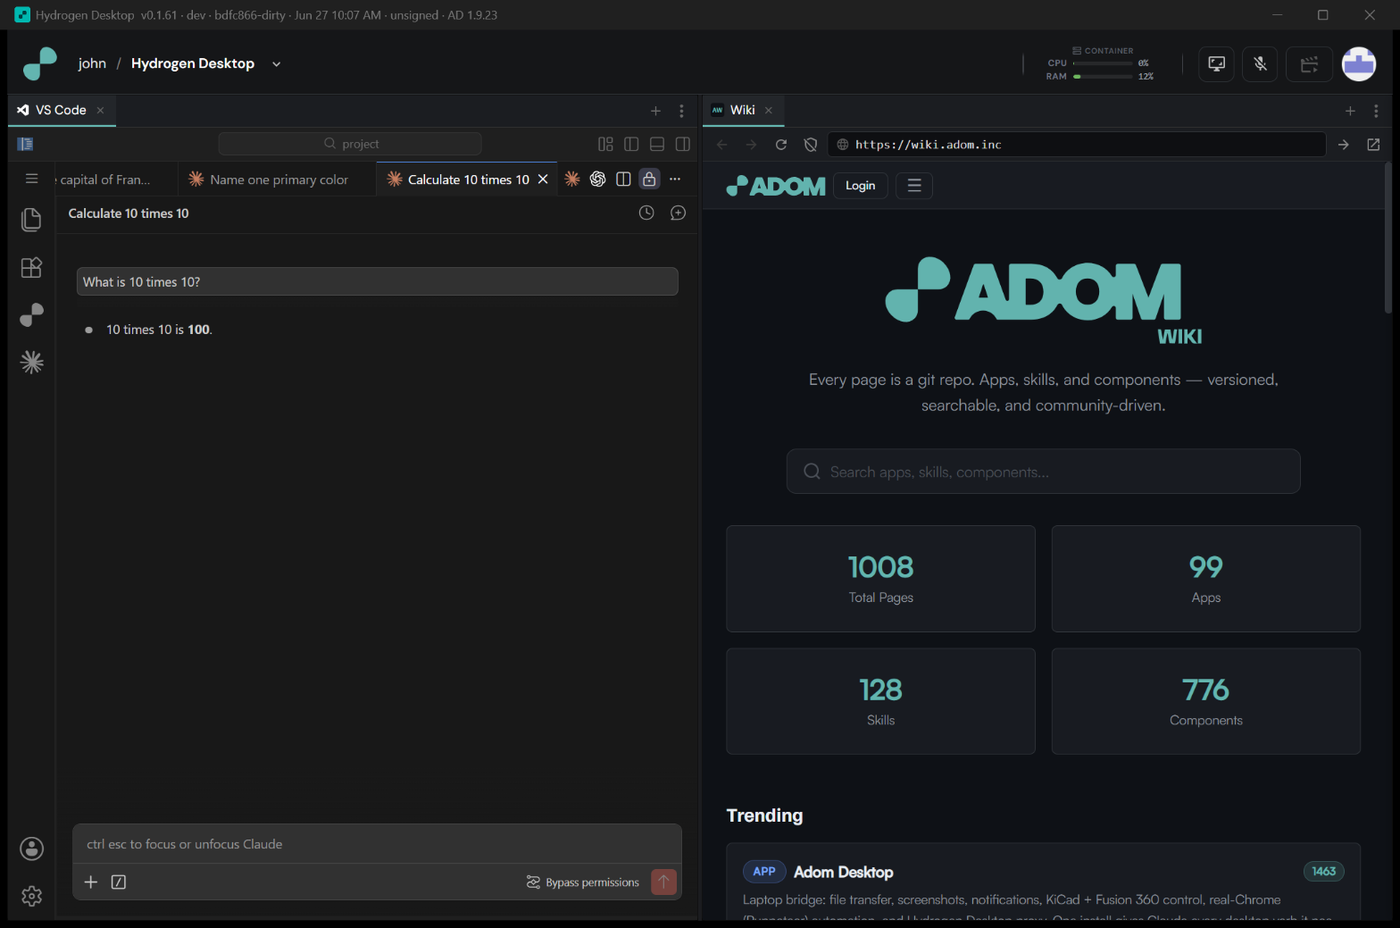Focus the Claude message input field
The height and width of the screenshot is (928, 1400).
(x=377, y=844)
